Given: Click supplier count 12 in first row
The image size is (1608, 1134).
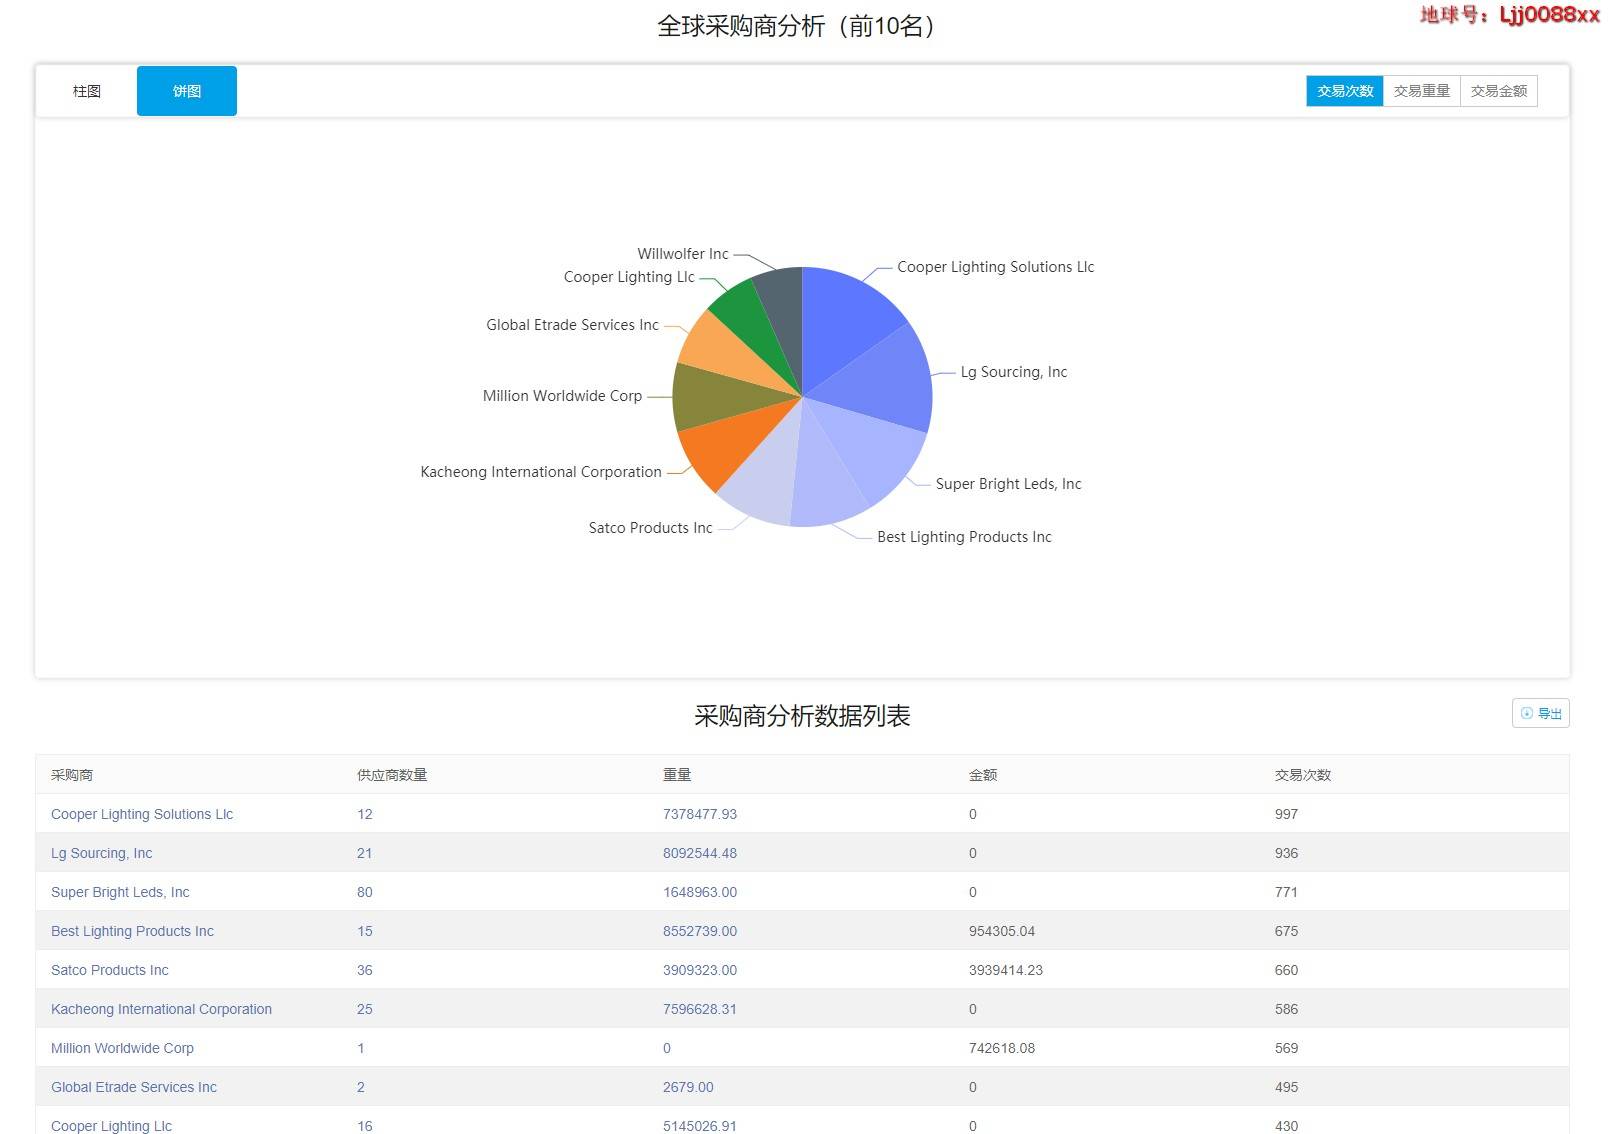Looking at the screenshot, I should [365, 814].
